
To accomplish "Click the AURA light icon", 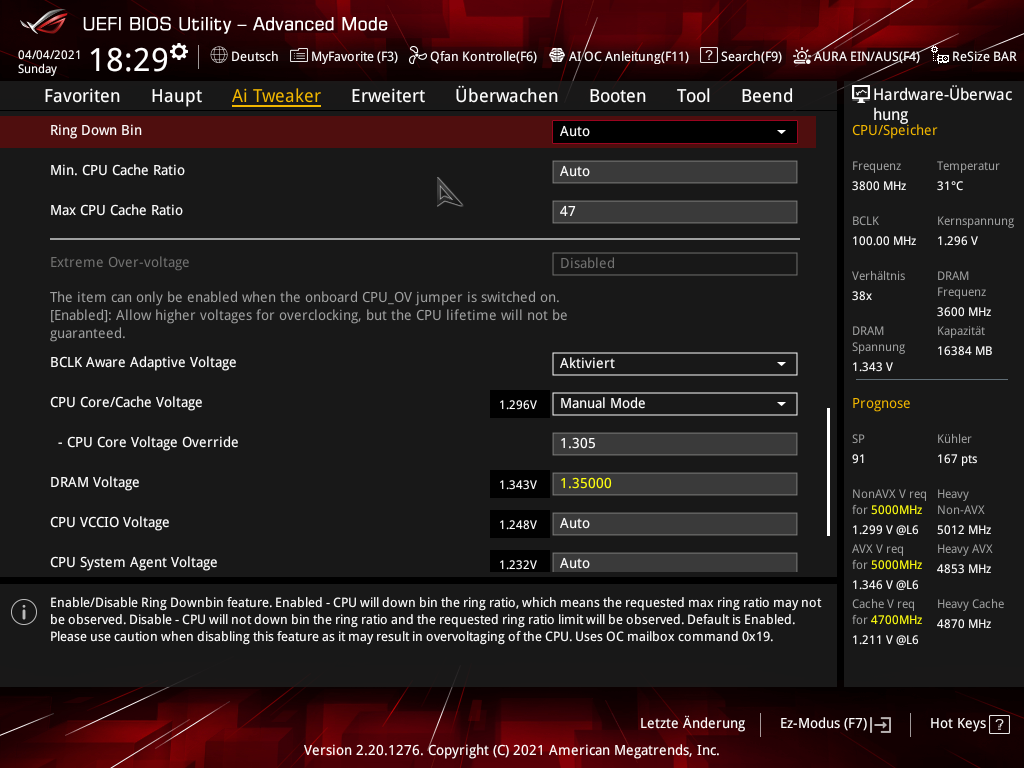I will tap(802, 56).
